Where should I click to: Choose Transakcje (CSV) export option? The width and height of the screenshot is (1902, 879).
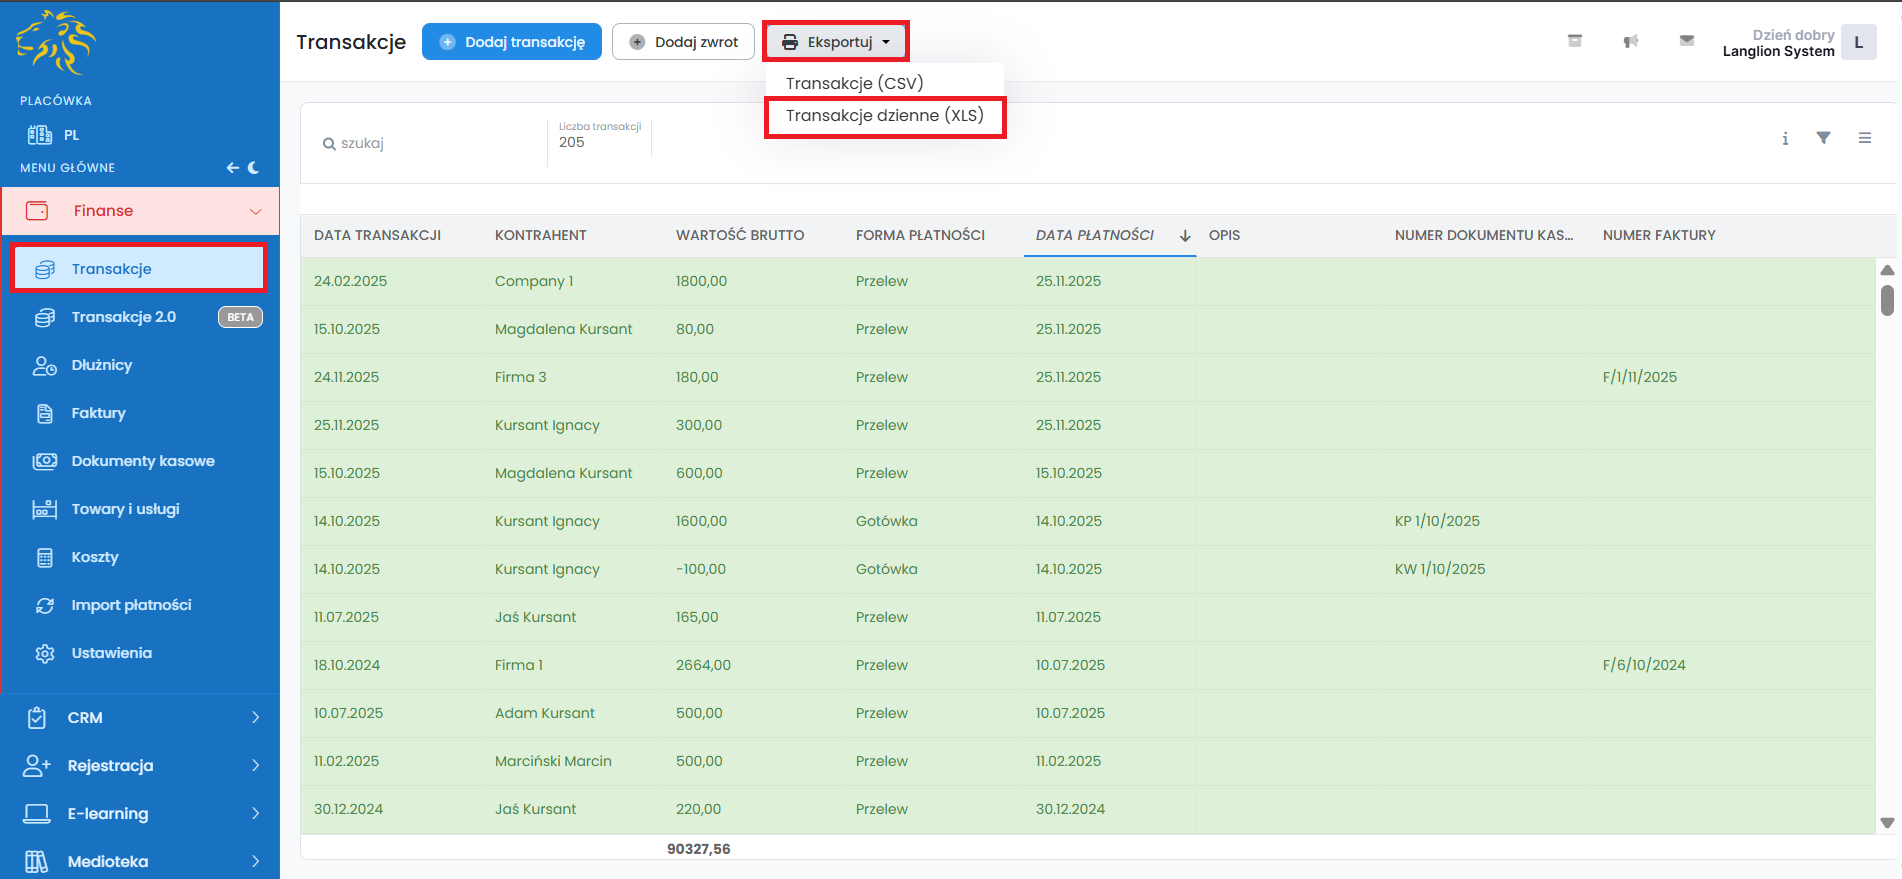pos(854,84)
